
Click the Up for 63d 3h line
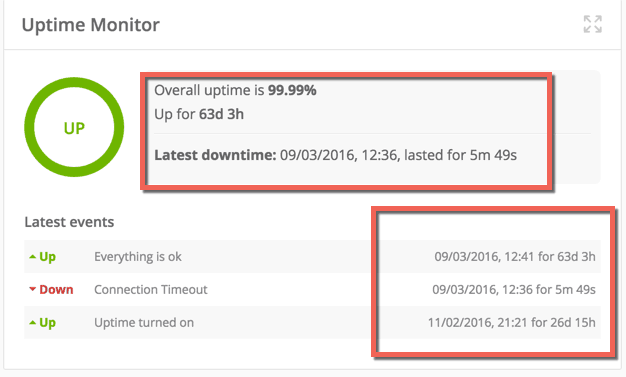[x=199, y=114]
